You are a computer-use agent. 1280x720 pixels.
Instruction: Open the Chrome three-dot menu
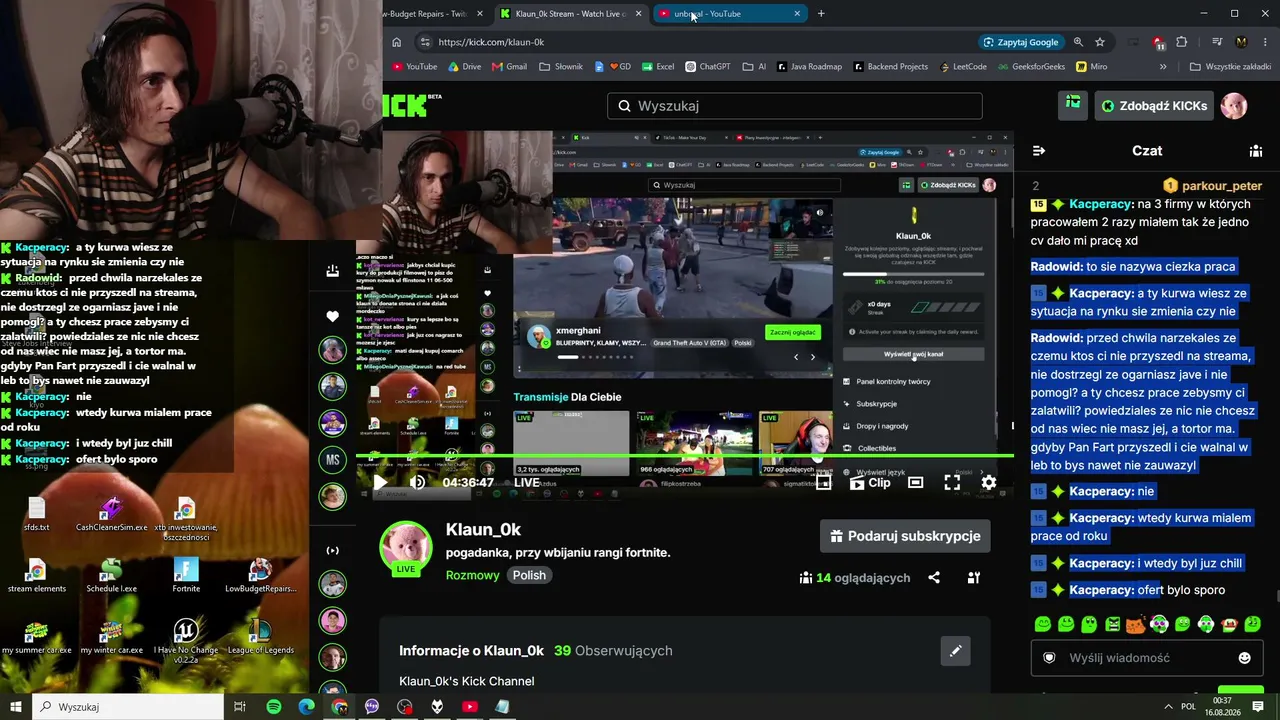point(1264,42)
